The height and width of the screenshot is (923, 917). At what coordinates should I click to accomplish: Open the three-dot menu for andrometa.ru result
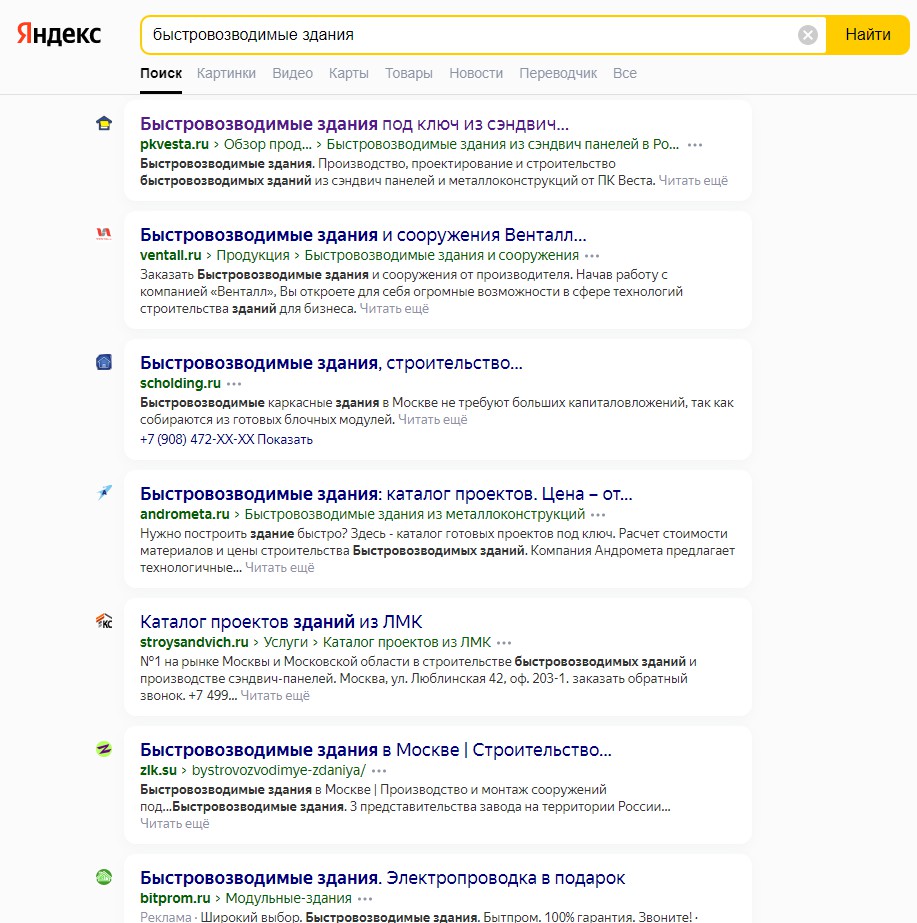point(598,514)
